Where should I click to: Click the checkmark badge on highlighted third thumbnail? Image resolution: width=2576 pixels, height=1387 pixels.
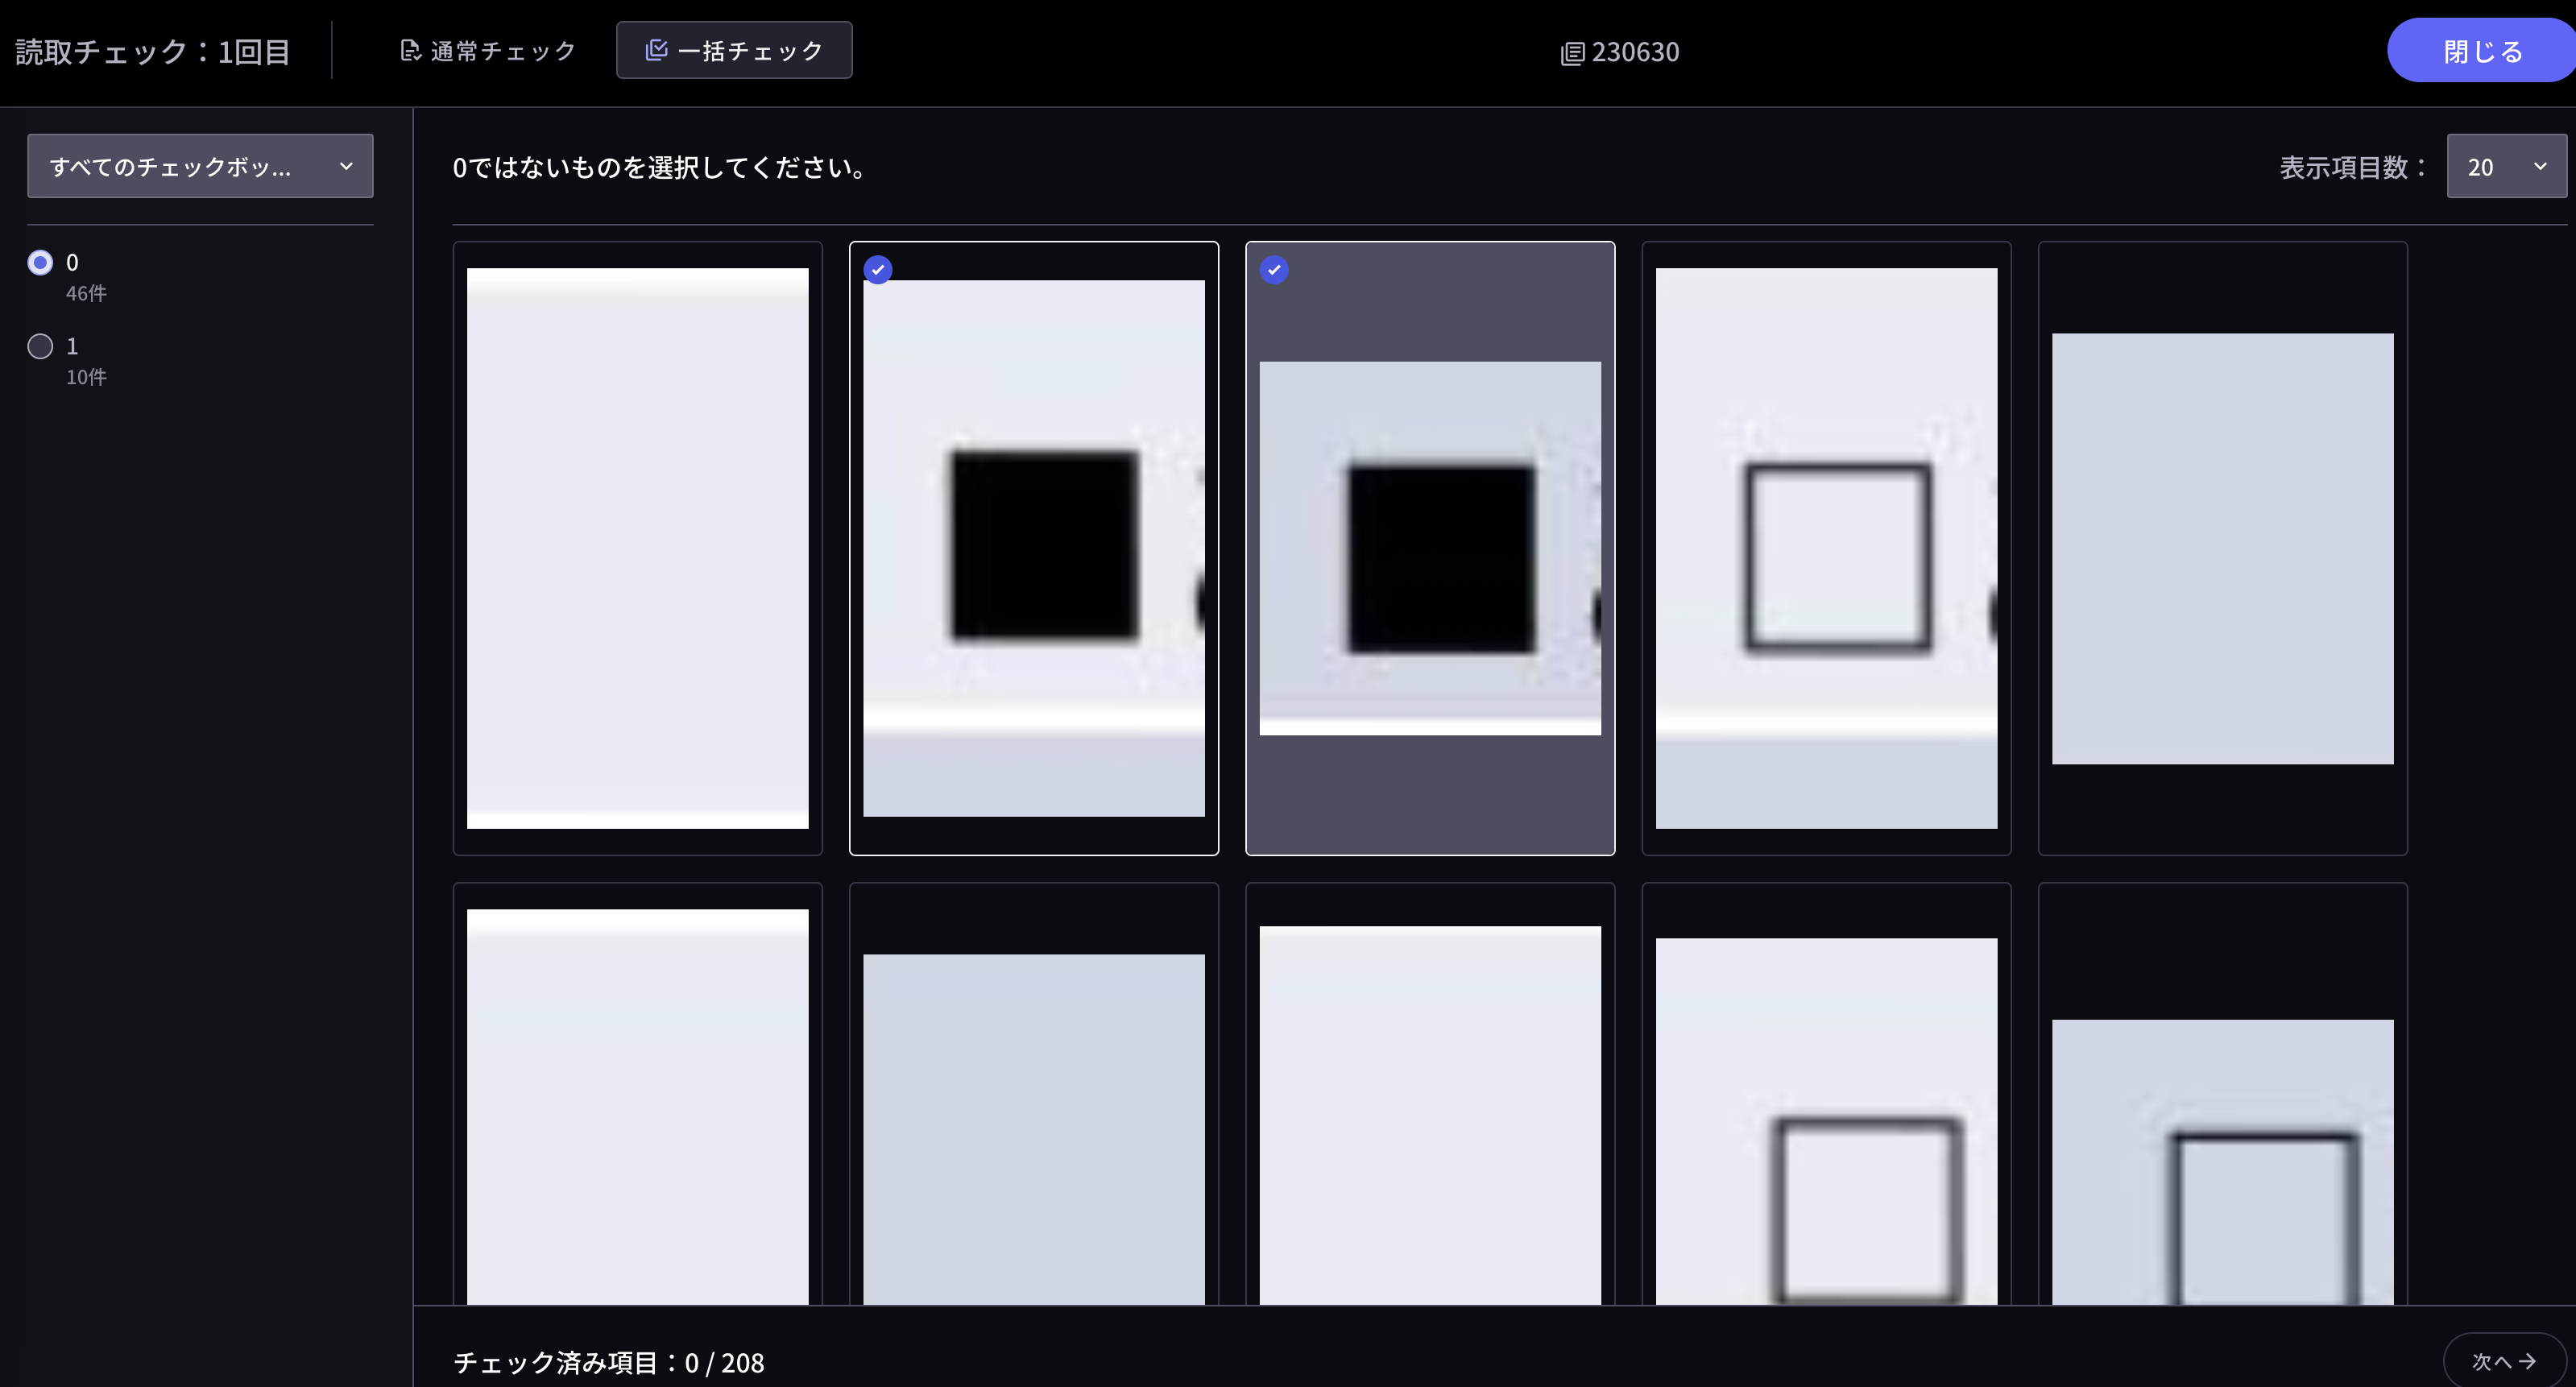1274,269
